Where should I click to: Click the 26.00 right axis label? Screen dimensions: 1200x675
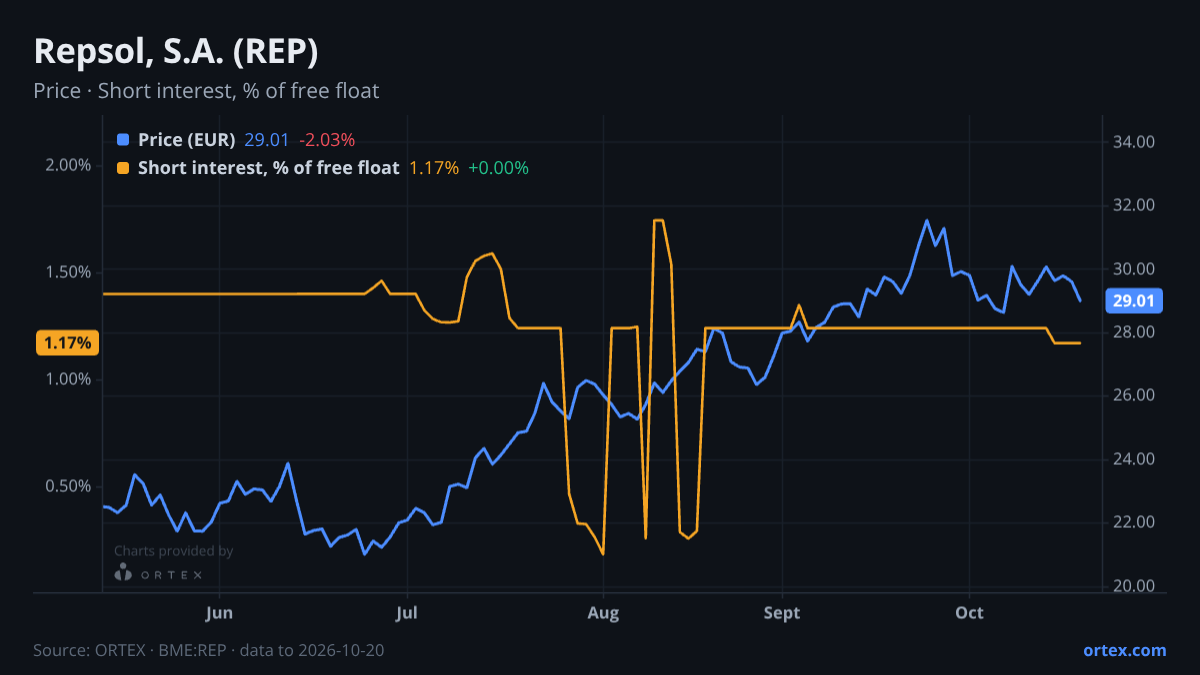[1134, 395]
